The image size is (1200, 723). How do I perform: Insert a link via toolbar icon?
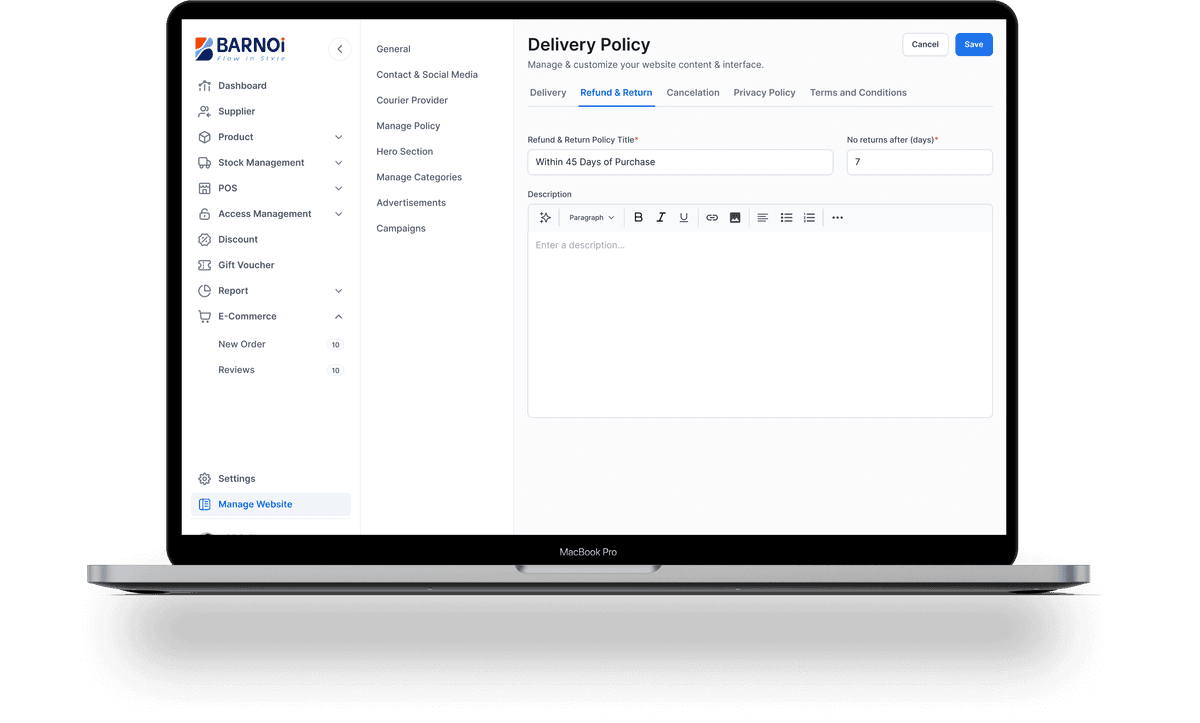712,218
